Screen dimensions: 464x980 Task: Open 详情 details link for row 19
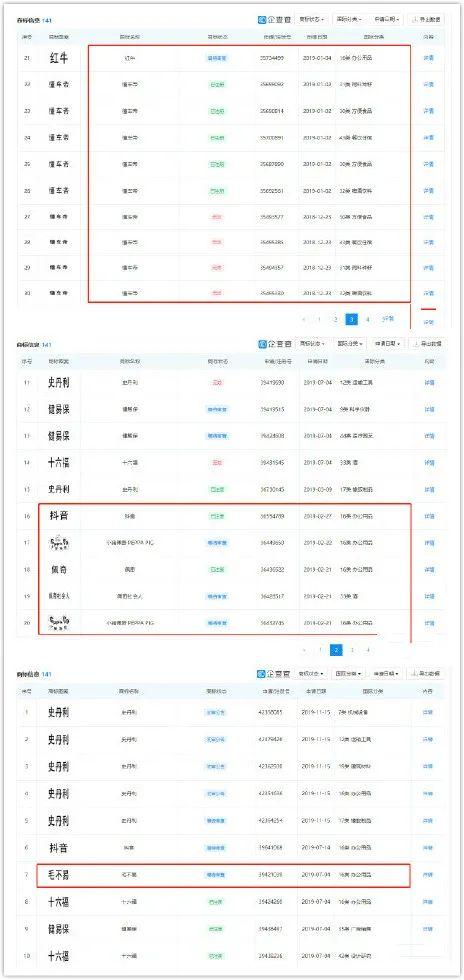pos(428,596)
